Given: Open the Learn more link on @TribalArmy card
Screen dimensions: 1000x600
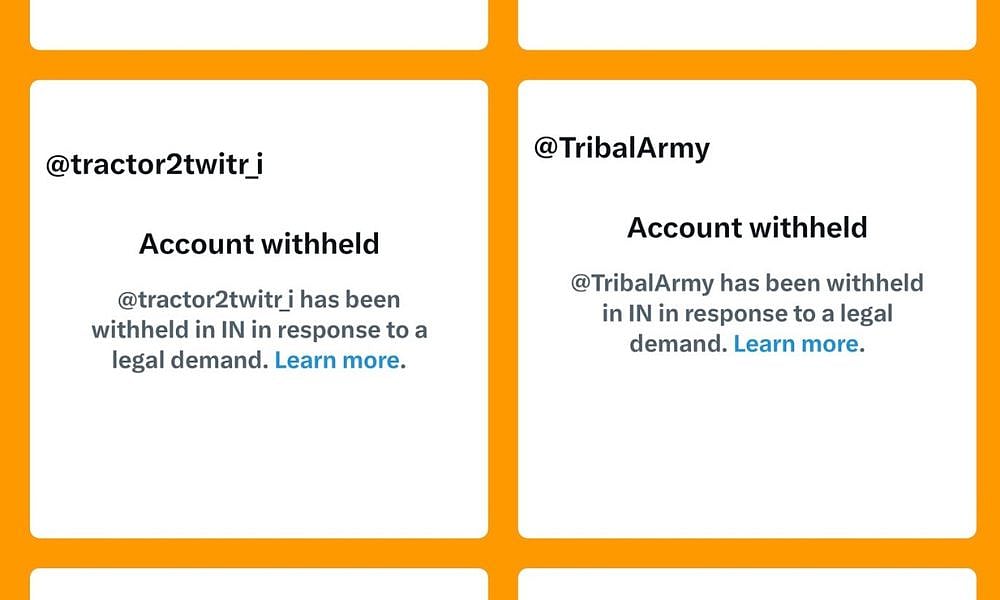Looking at the screenshot, I should (796, 343).
